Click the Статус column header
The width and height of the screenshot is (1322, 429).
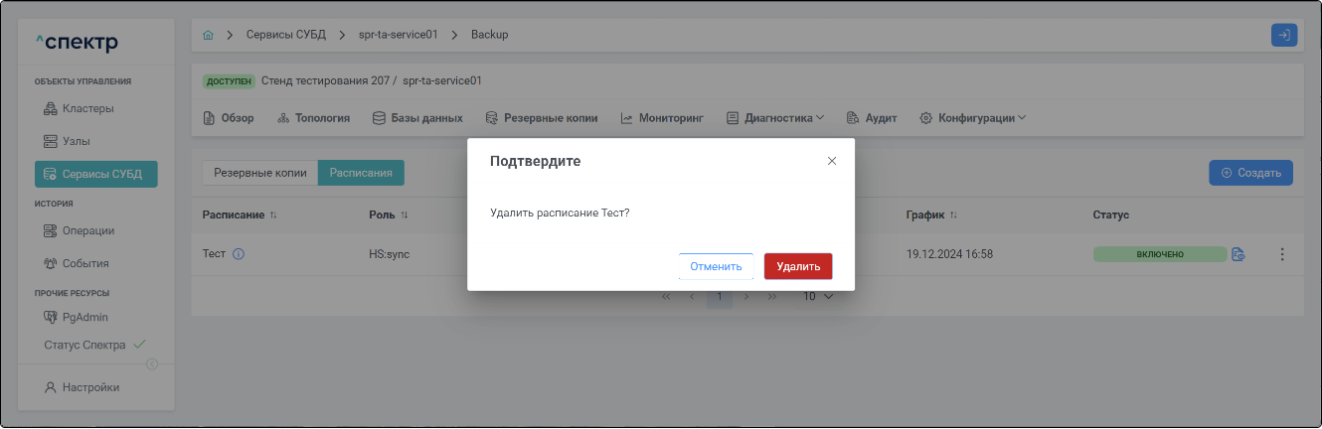click(x=1111, y=215)
